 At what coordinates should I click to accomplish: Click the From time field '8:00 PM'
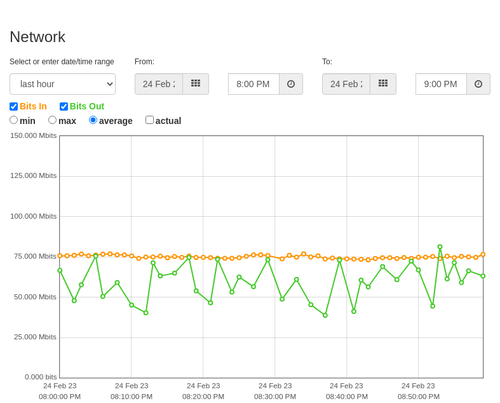coord(254,84)
